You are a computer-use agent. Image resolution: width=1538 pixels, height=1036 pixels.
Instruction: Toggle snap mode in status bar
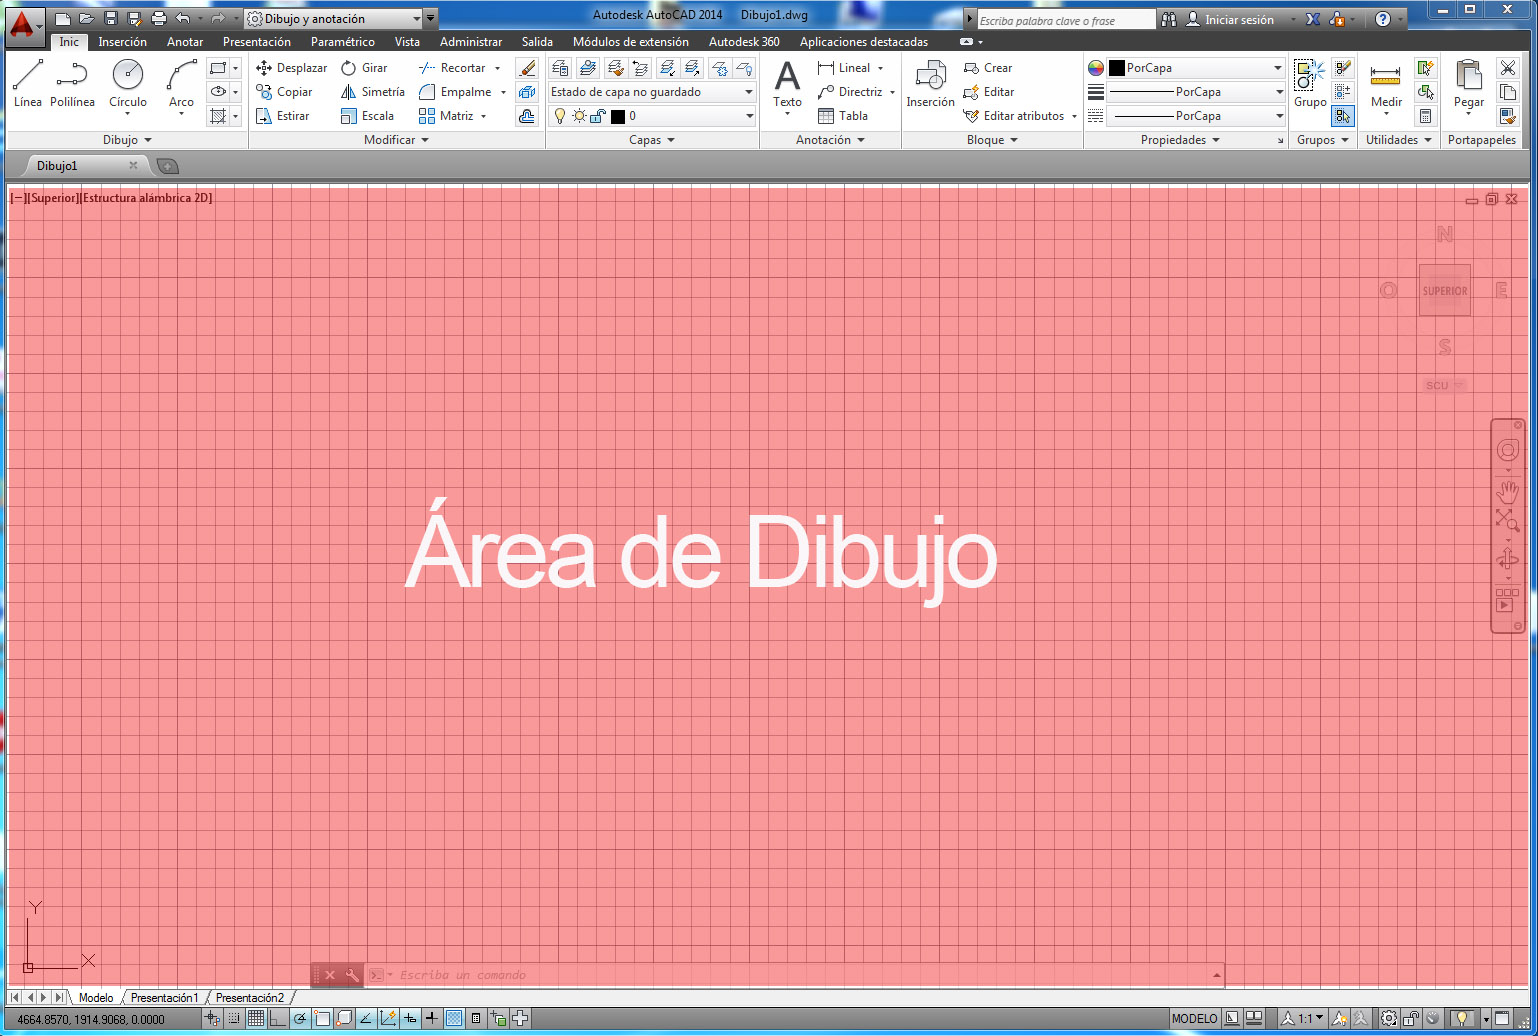[234, 1019]
